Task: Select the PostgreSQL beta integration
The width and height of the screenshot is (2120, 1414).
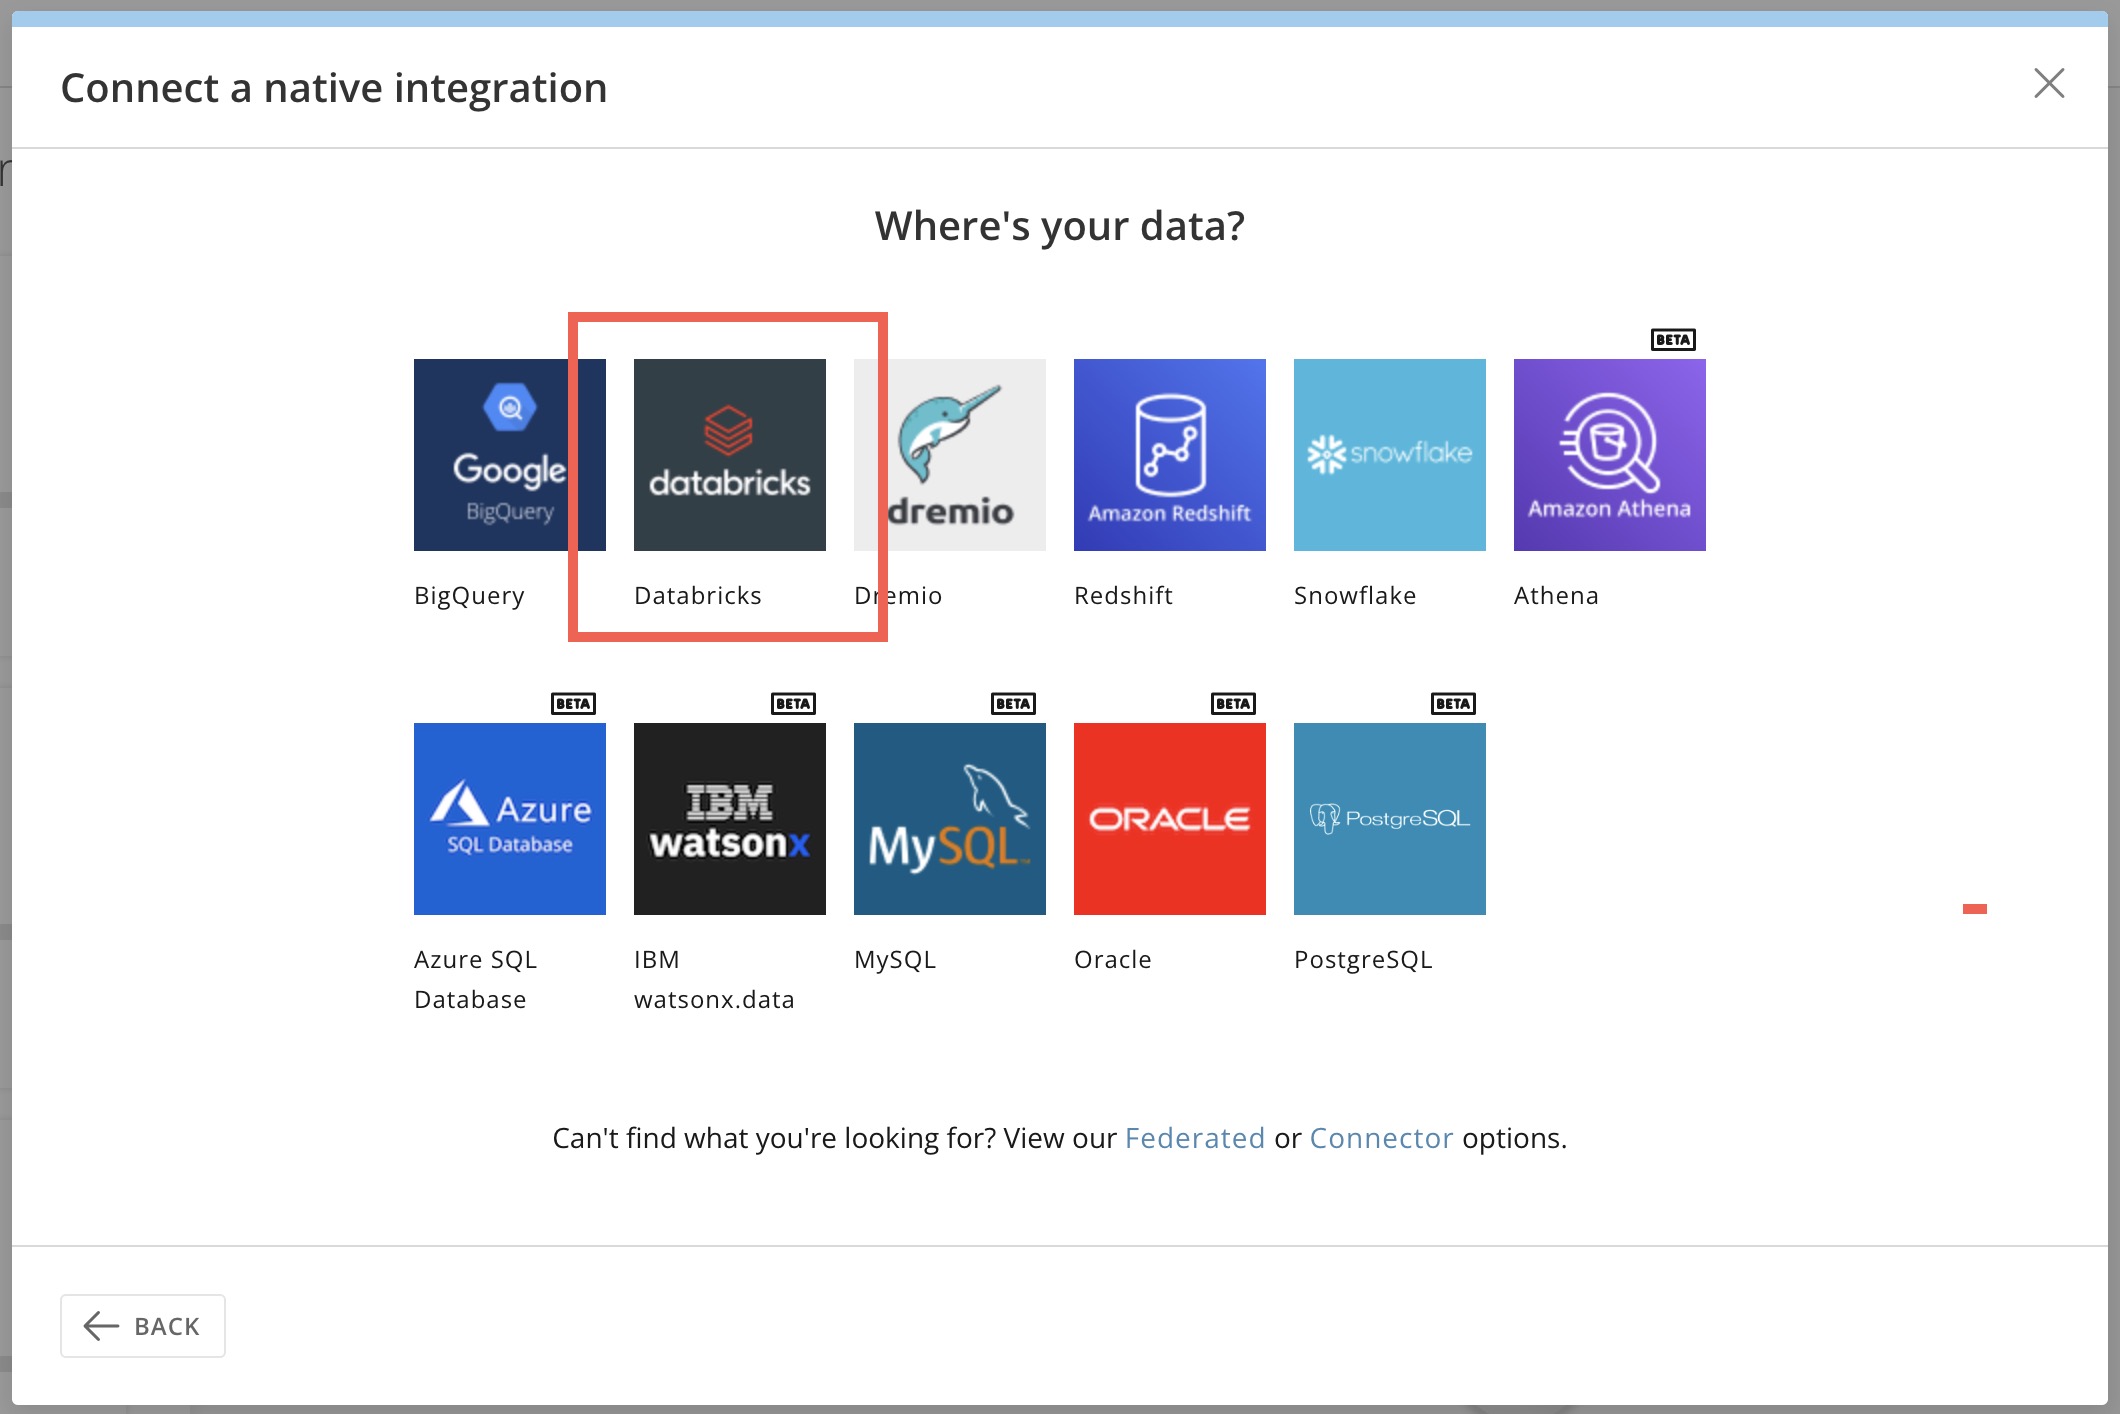Action: [x=1389, y=819]
